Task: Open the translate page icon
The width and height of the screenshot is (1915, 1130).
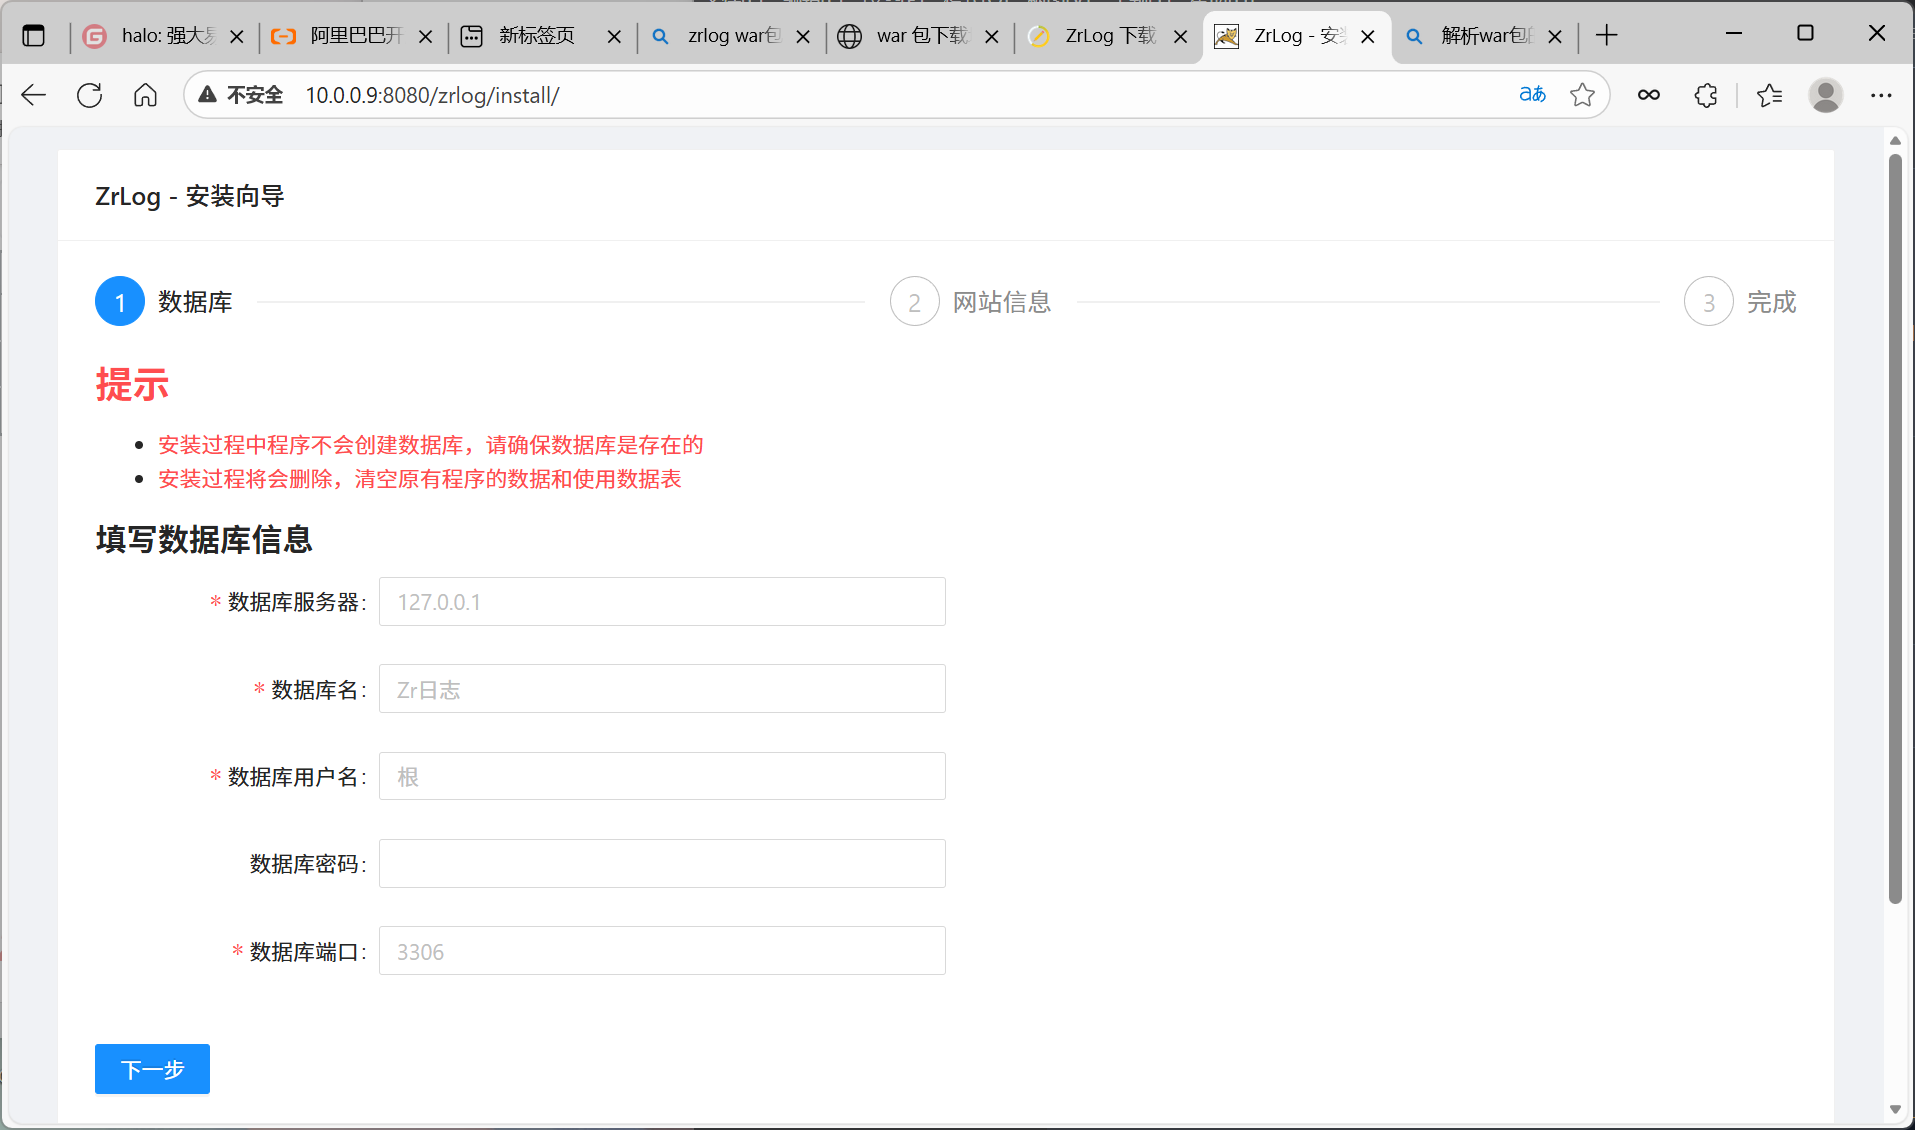Action: tap(1532, 95)
